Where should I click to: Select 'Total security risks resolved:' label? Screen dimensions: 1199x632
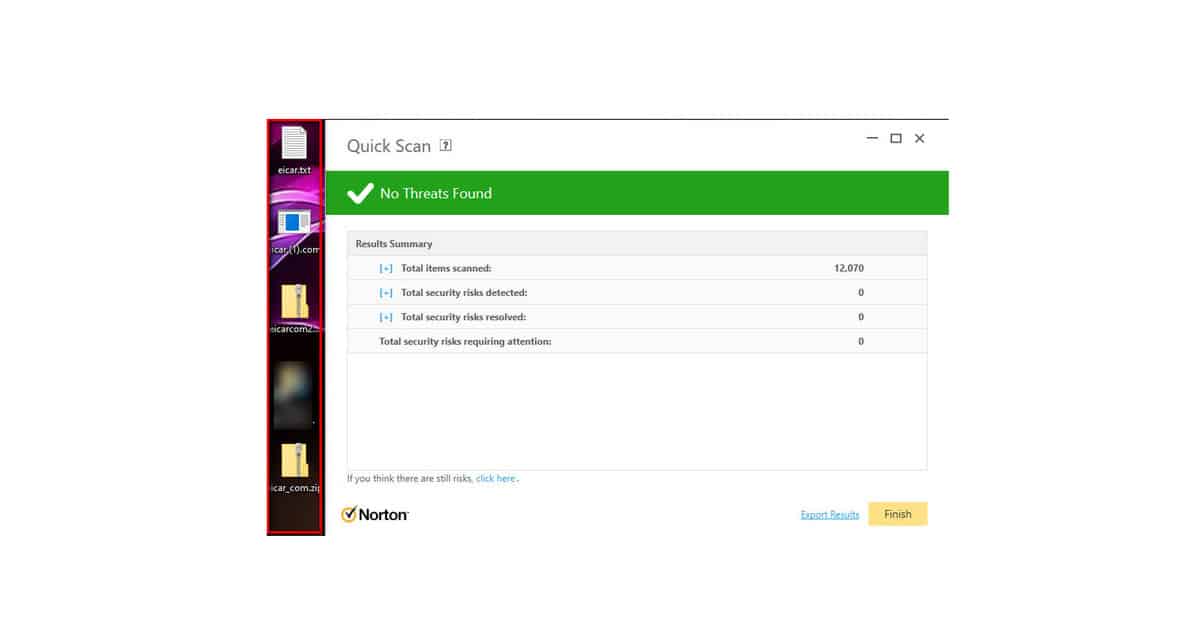(x=463, y=317)
